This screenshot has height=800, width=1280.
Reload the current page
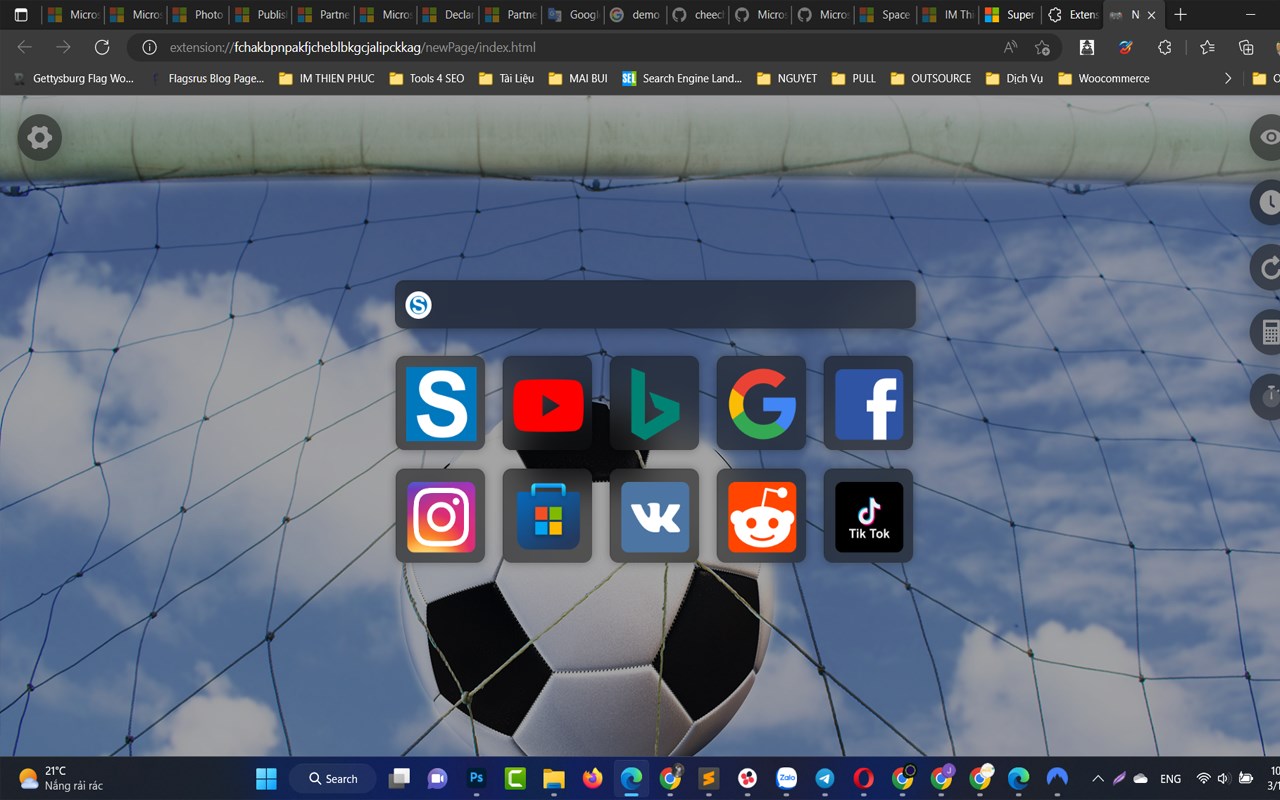point(101,47)
